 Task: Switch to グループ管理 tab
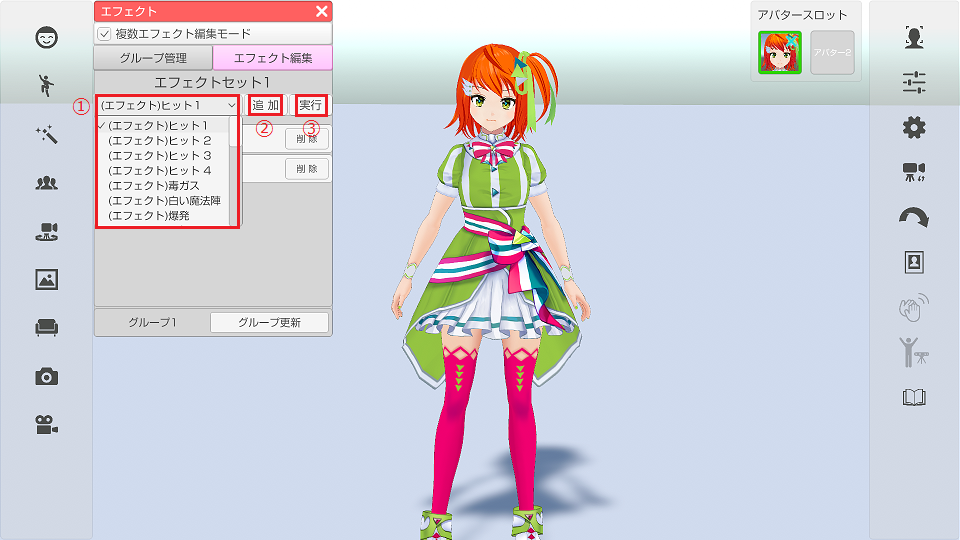pos(153,58)
